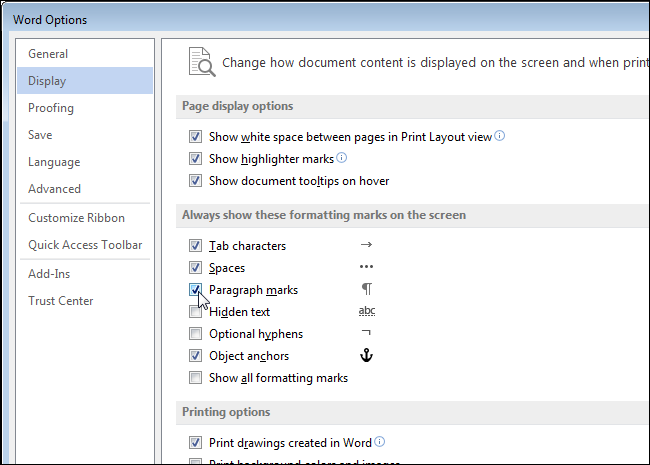Open the Trust Center section
Image resolution: width=650 pixels, height=465 pixels.
pos(60,301)
